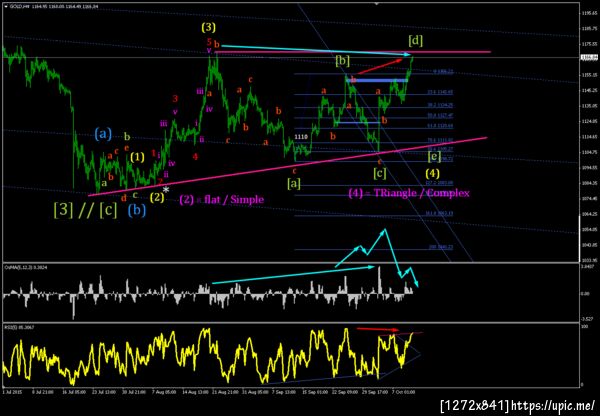
Task: Click the white asterisk marker near (2)
Action: point(166,189)
